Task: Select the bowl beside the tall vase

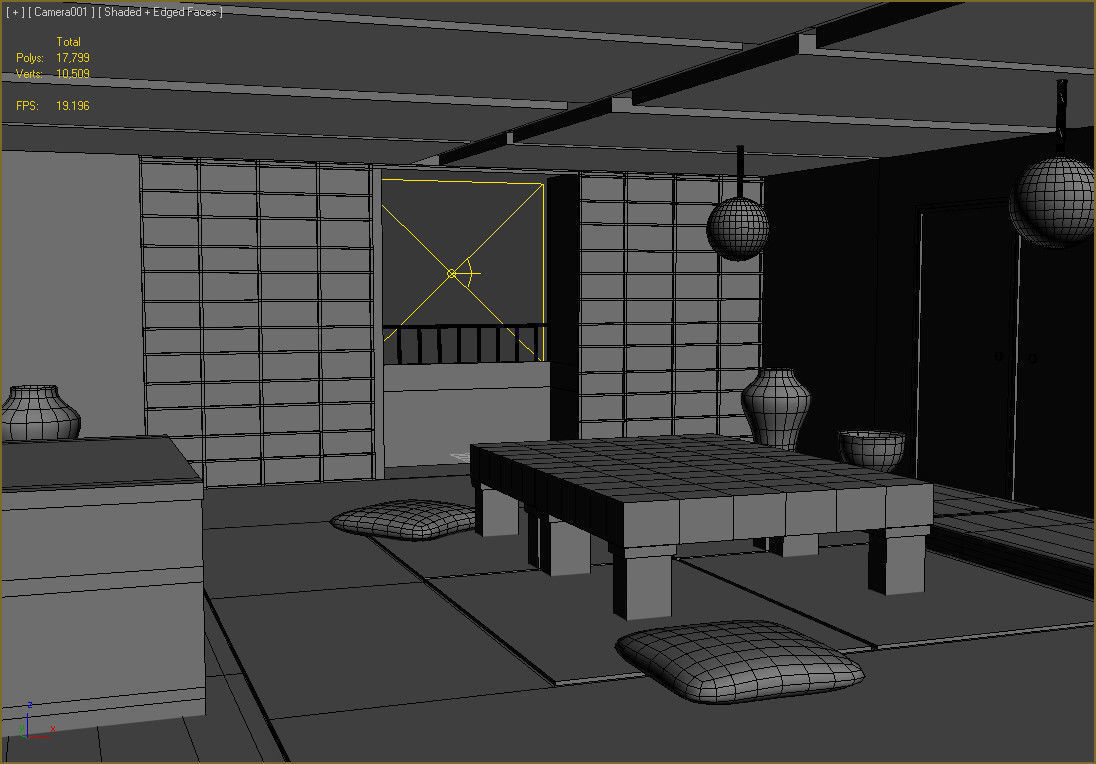Action: click(x=872, y=451)
